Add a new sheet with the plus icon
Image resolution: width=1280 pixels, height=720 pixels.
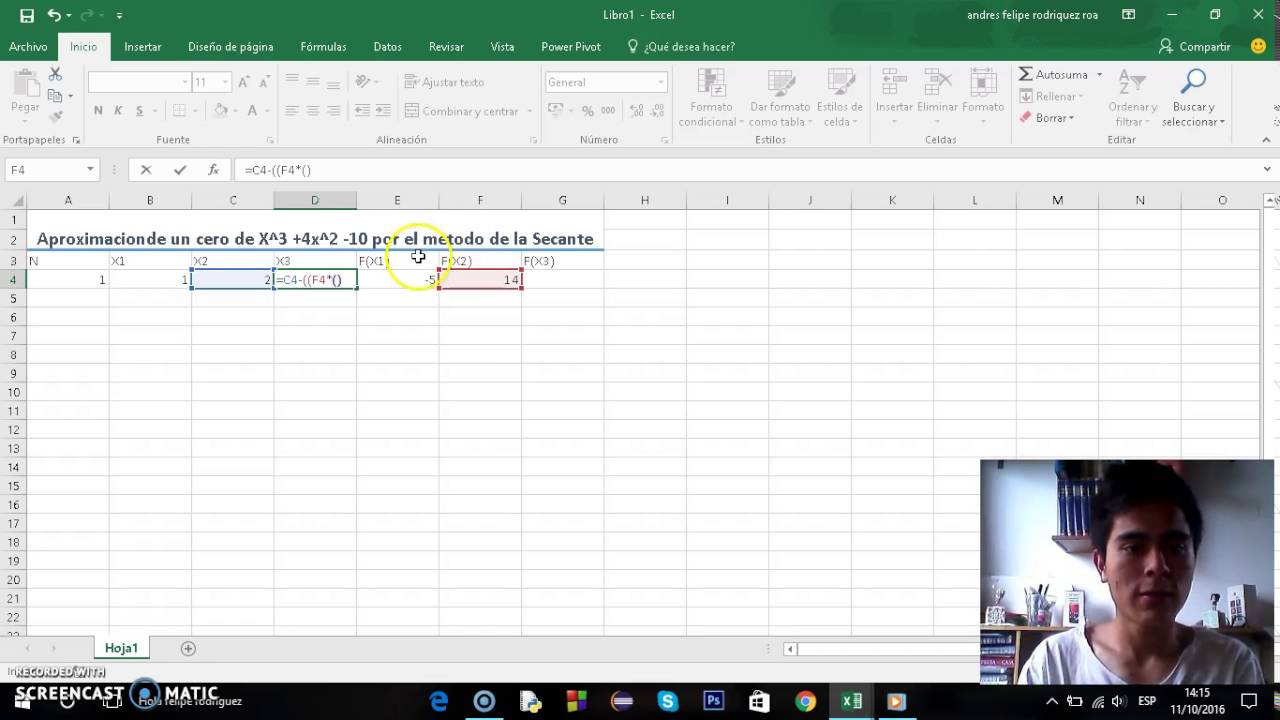[x=188, y=648]
